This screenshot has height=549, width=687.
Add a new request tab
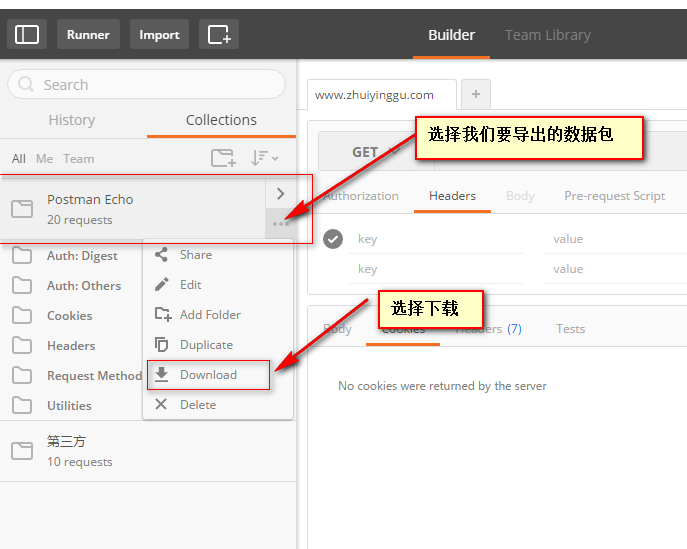(x=476, y=94)
